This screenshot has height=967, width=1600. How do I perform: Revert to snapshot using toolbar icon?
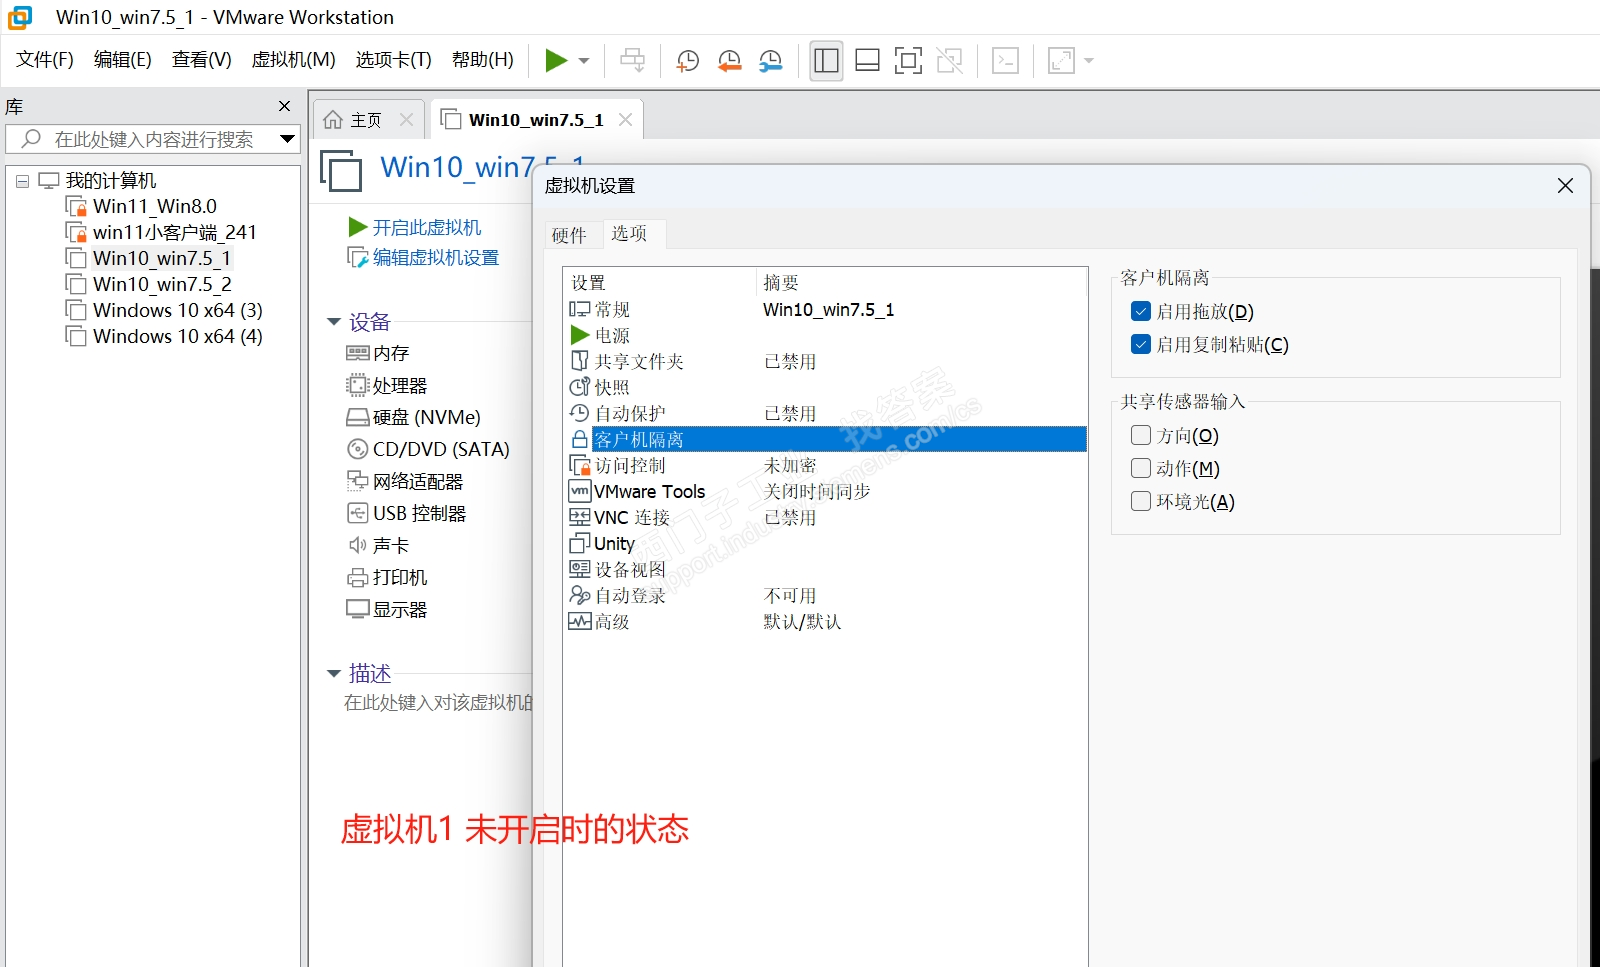730,61
